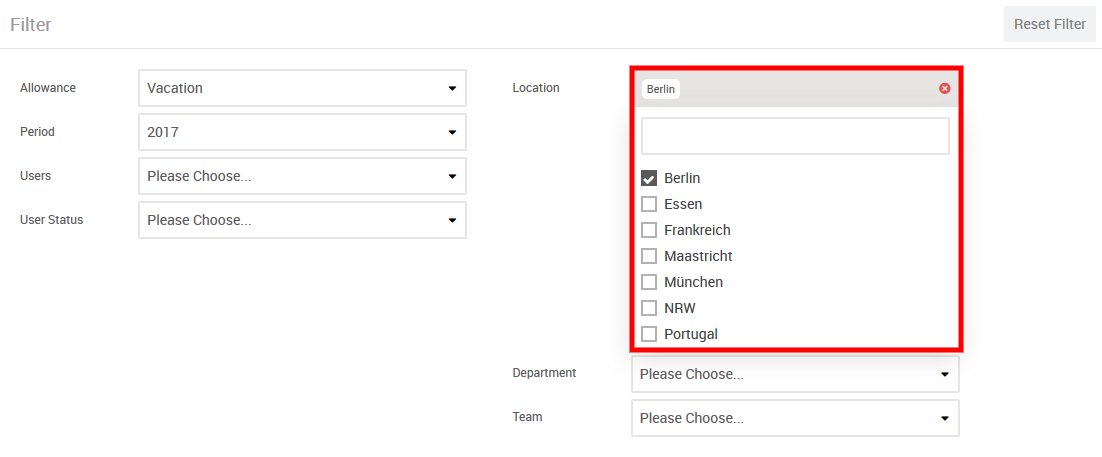Select the München location checkbox
Screen dimensions: 1102x457
[x=649, y=282]
